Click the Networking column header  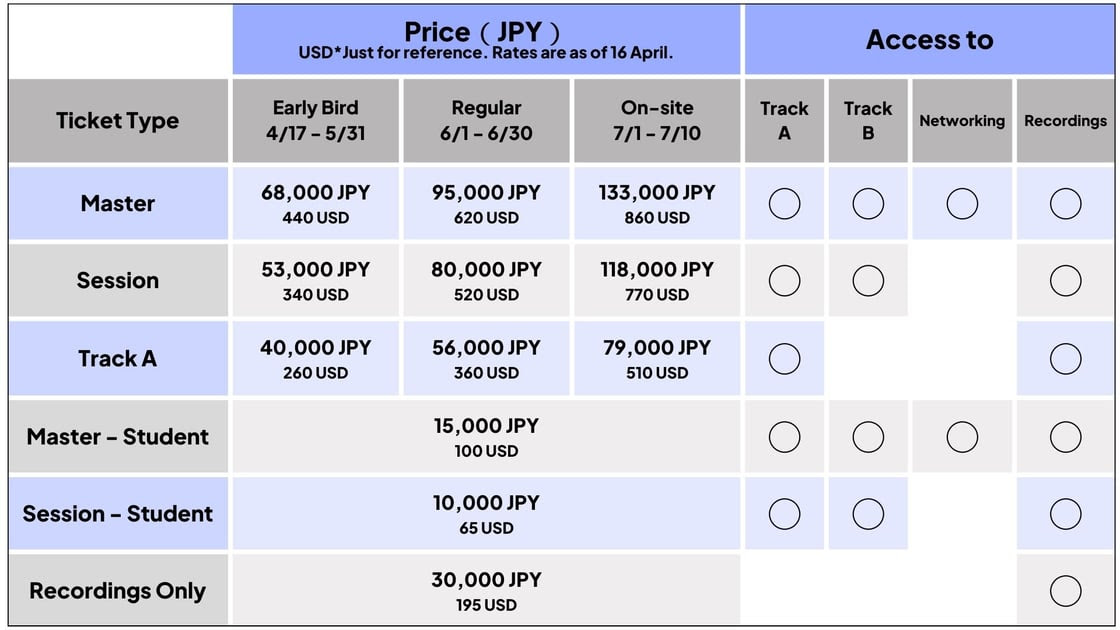coord(962,121)
